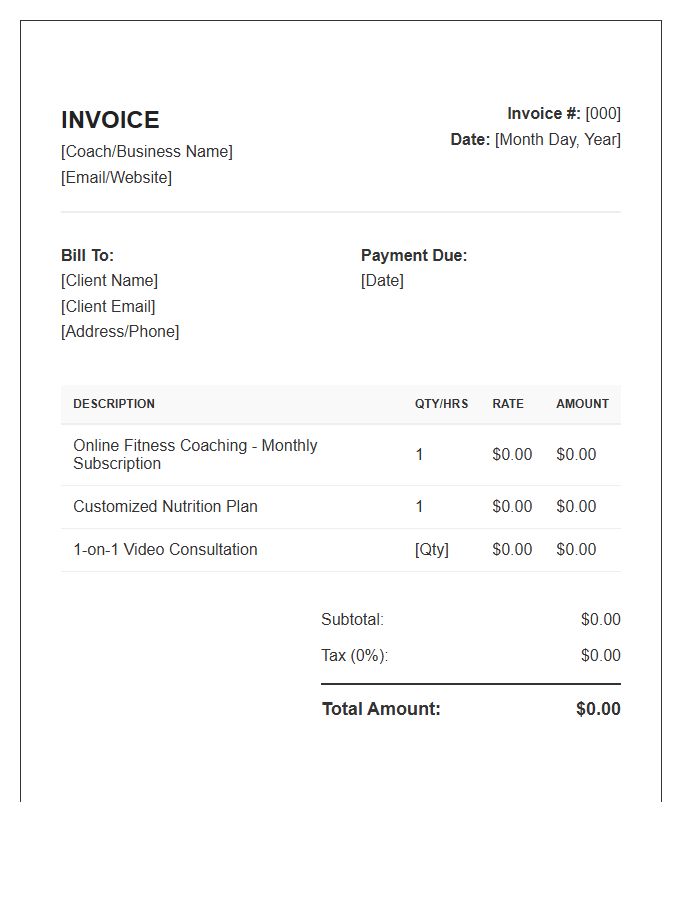Click the Tax (0%): label
This screenshot has height=900, width=700.
355,655
